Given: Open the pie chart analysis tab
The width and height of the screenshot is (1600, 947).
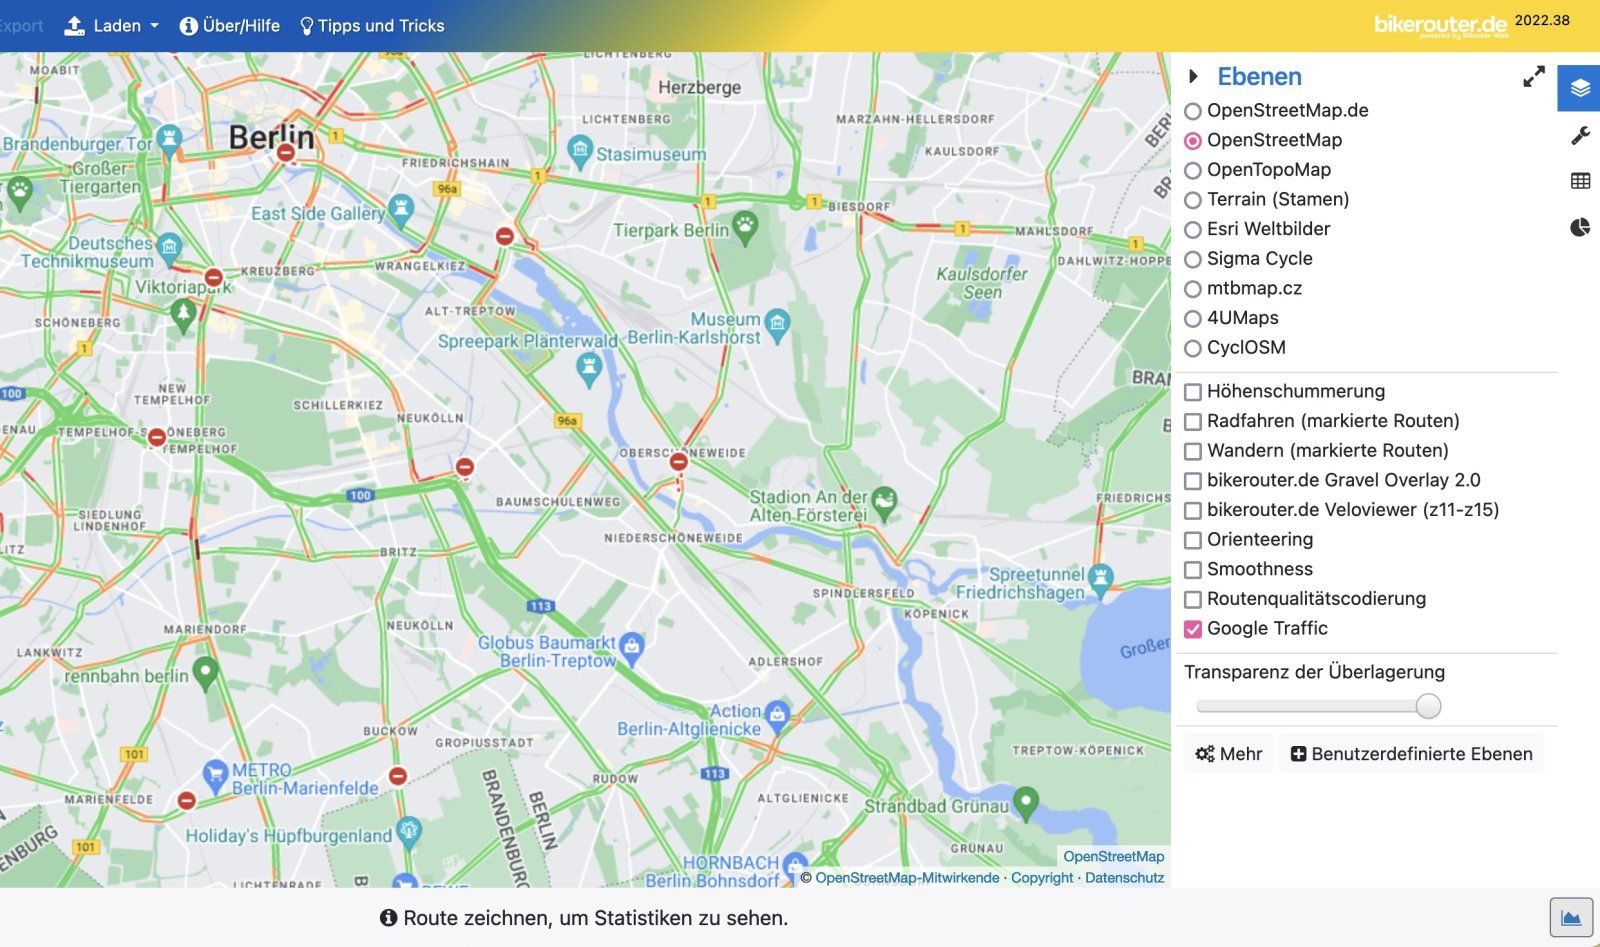Looking at the screenshot, I should pyautogui.click(x=1580, y=227).
